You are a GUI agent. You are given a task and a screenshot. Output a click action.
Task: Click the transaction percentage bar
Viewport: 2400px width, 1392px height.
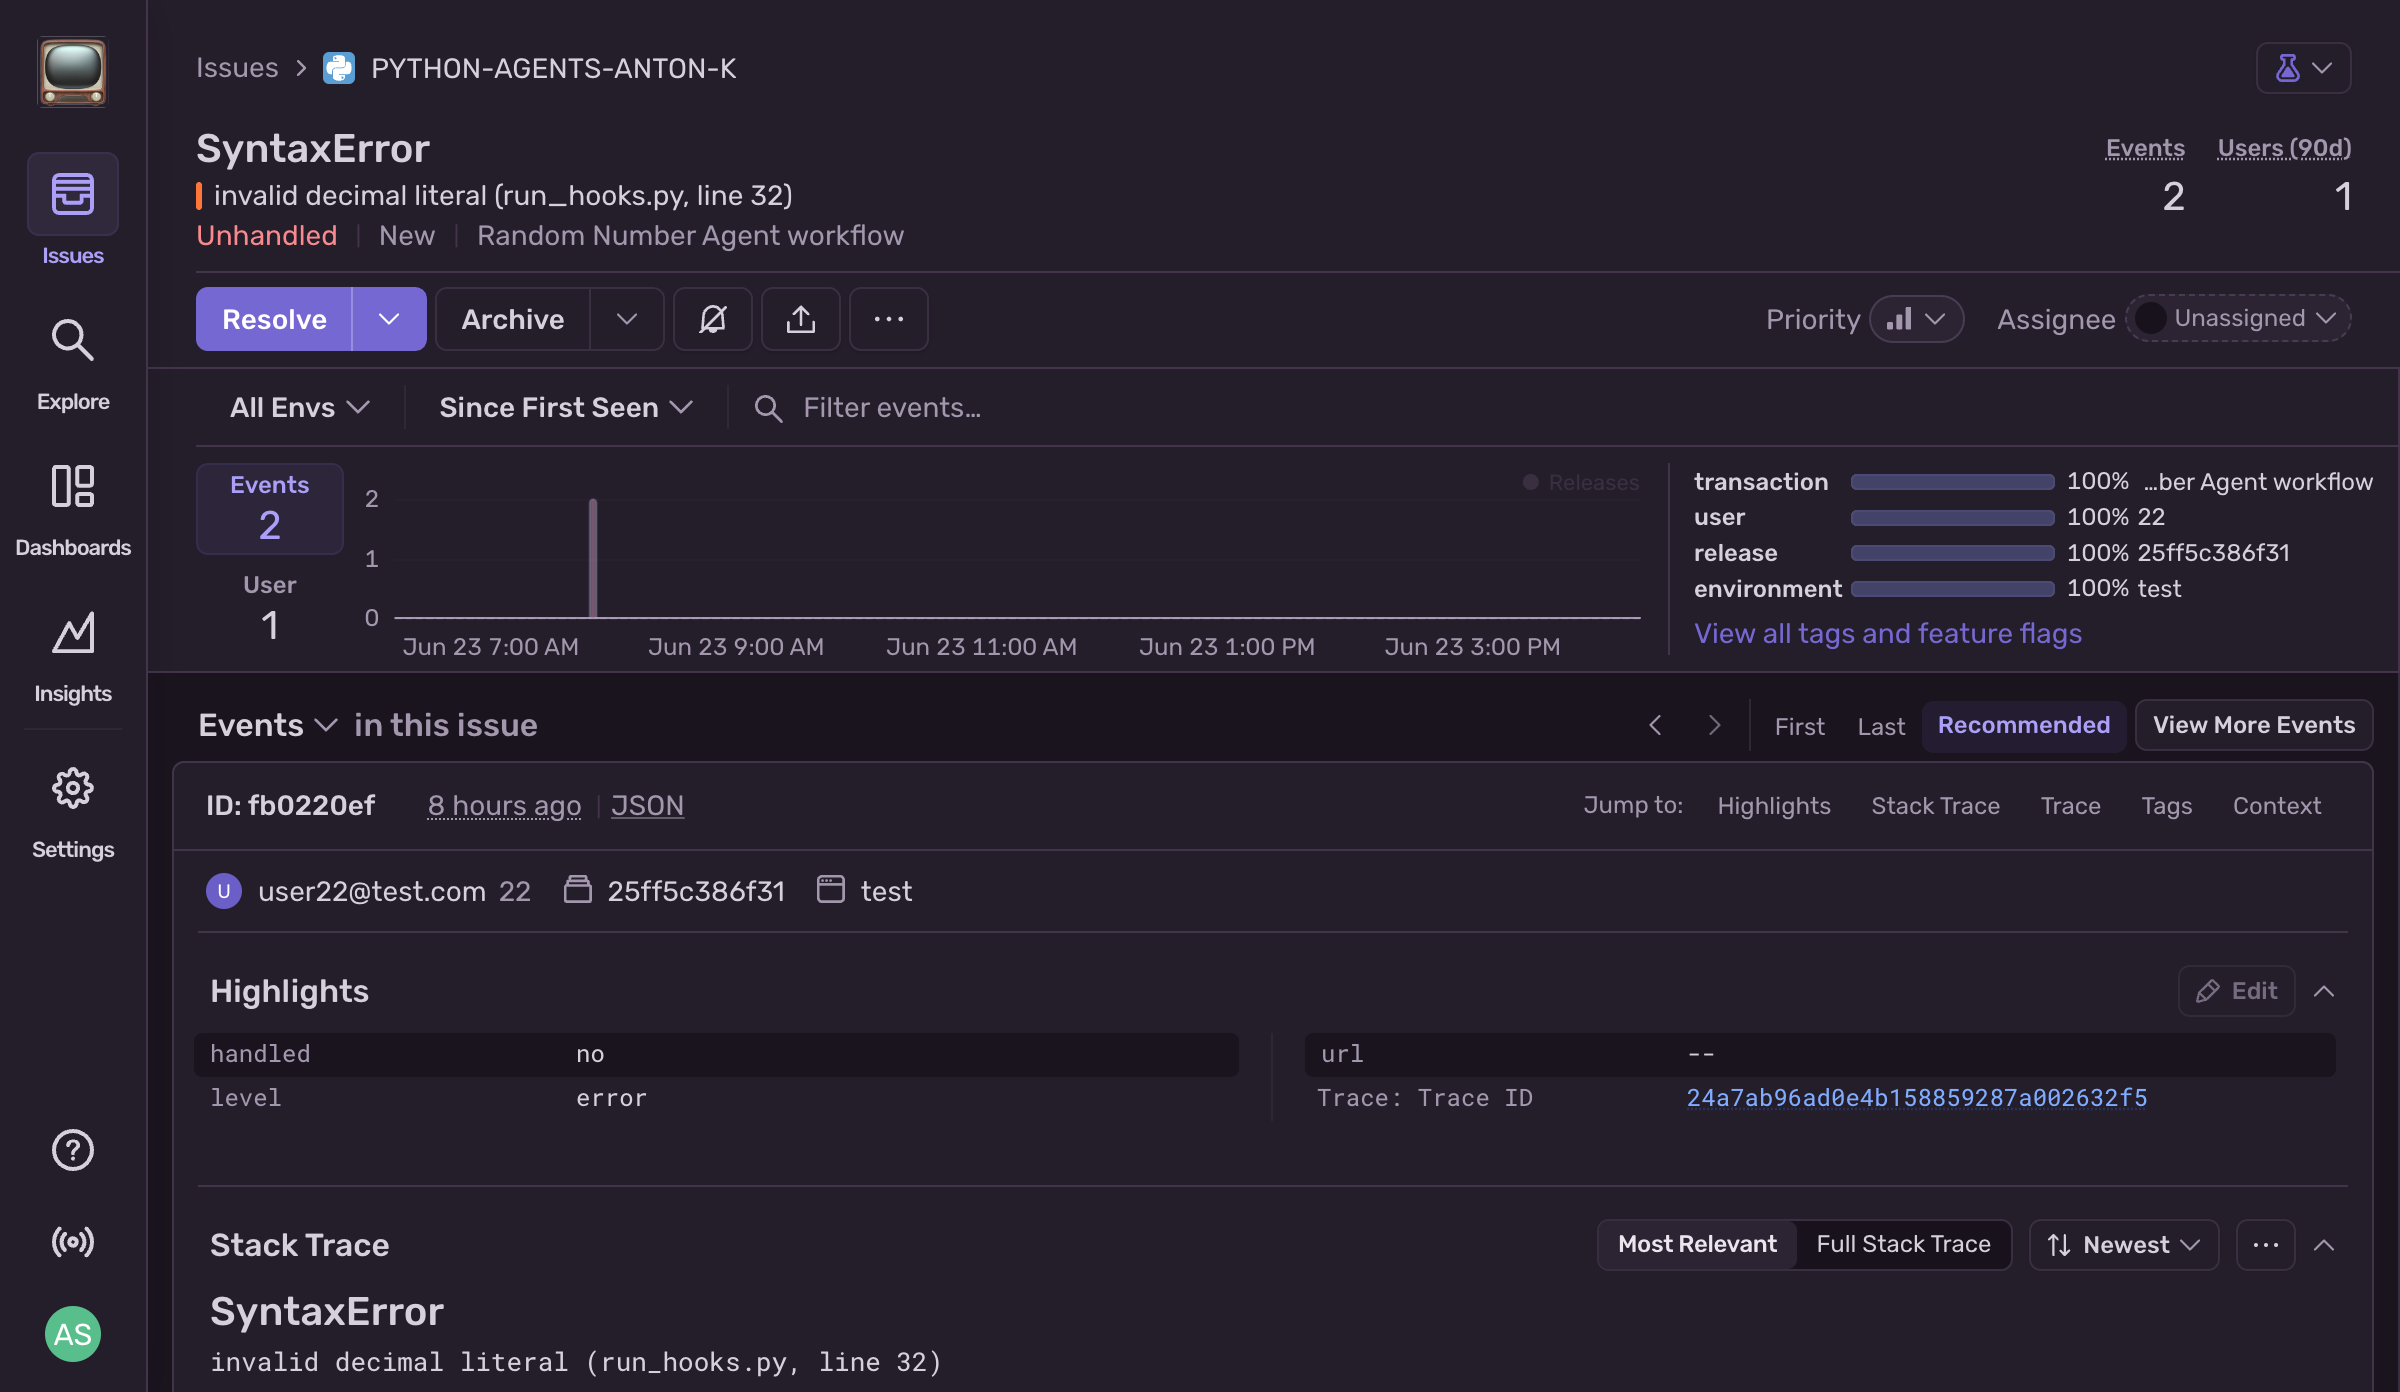[1951, 481]
